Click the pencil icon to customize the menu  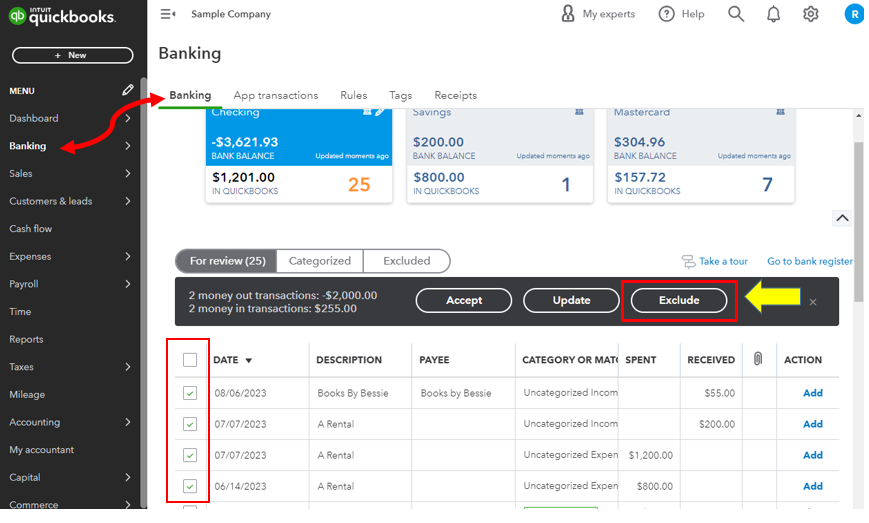(128, 90)
